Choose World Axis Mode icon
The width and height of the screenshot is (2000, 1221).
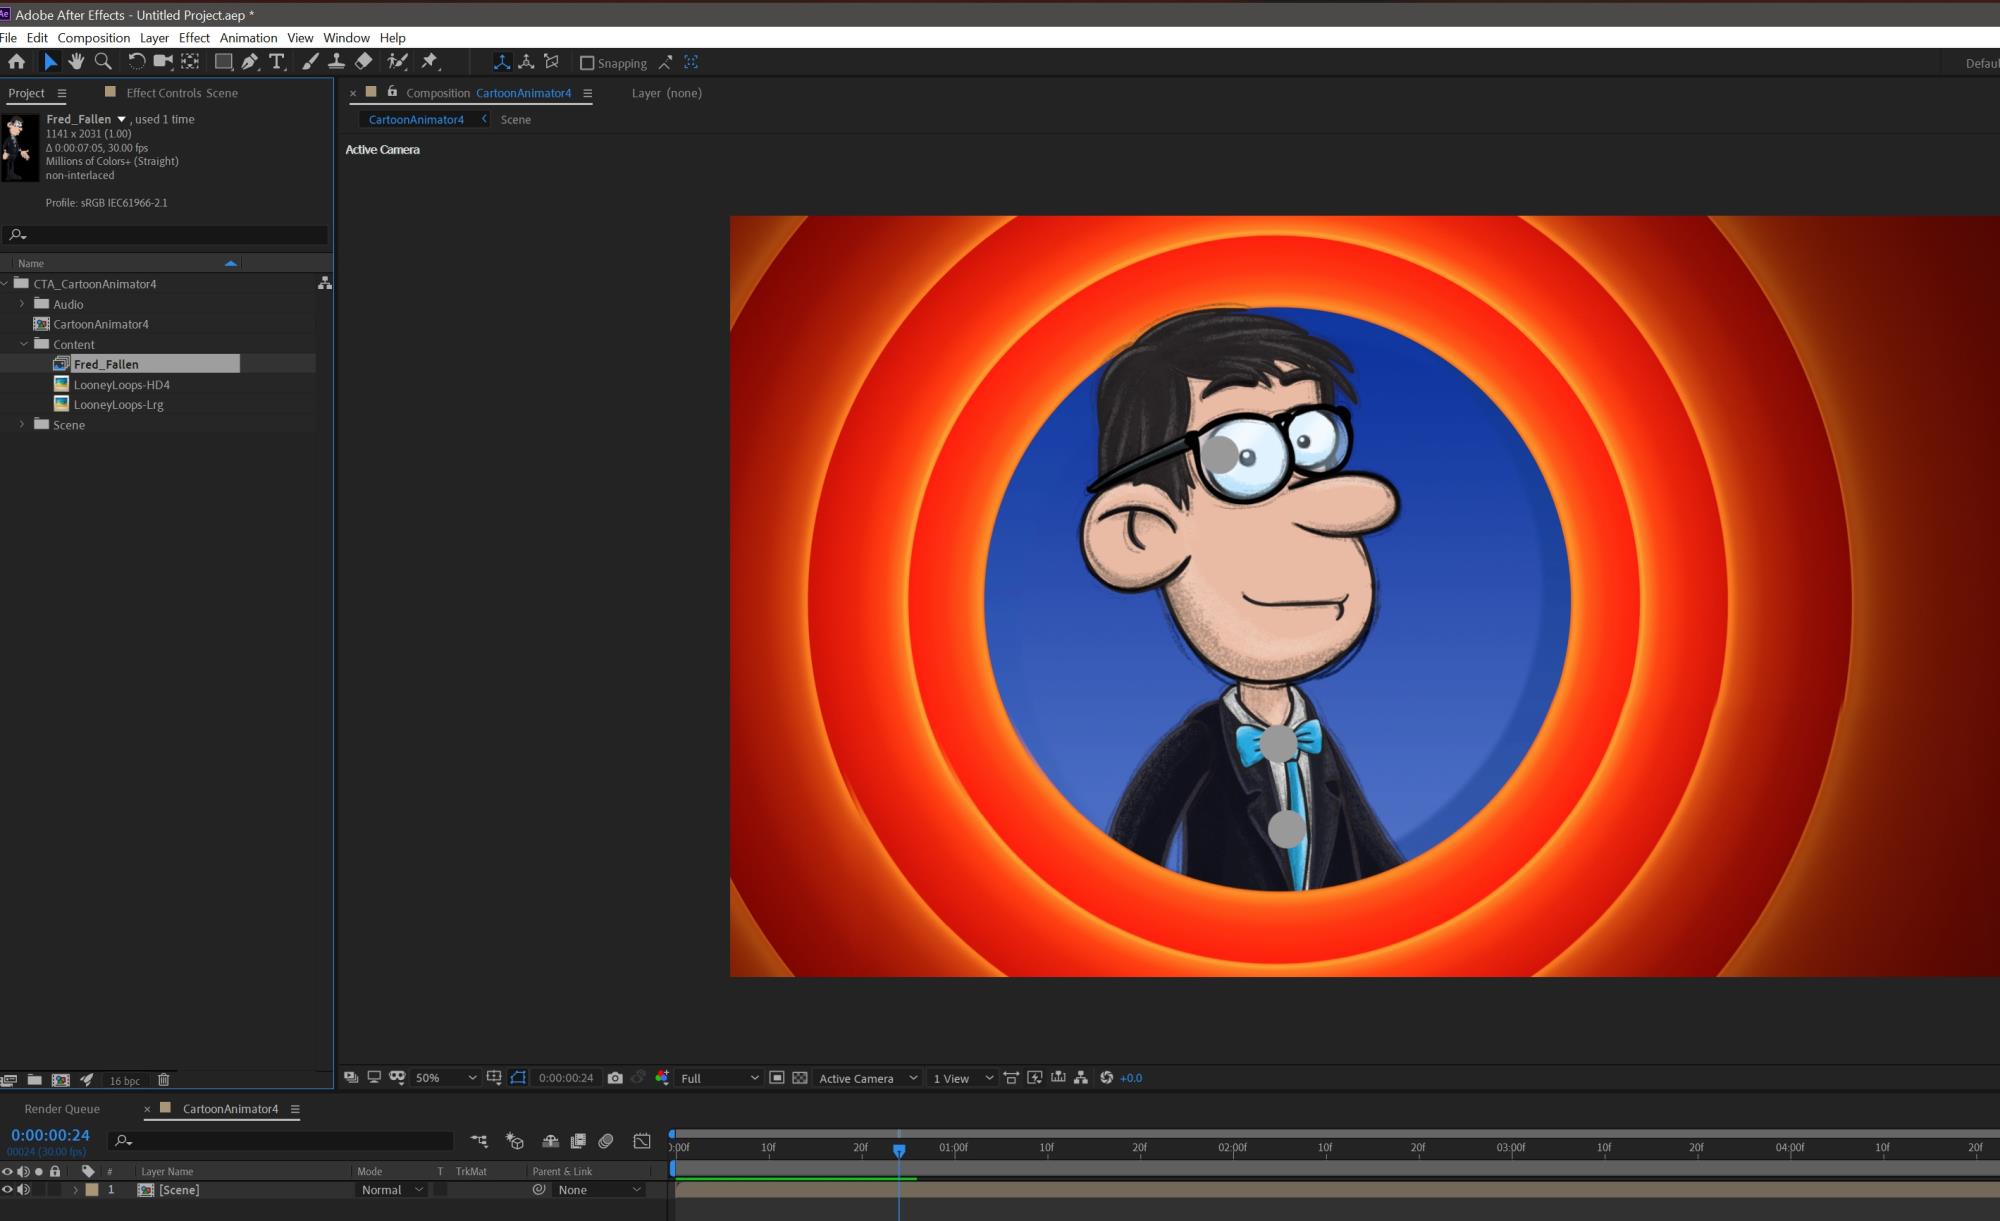(x=526, y=62)
